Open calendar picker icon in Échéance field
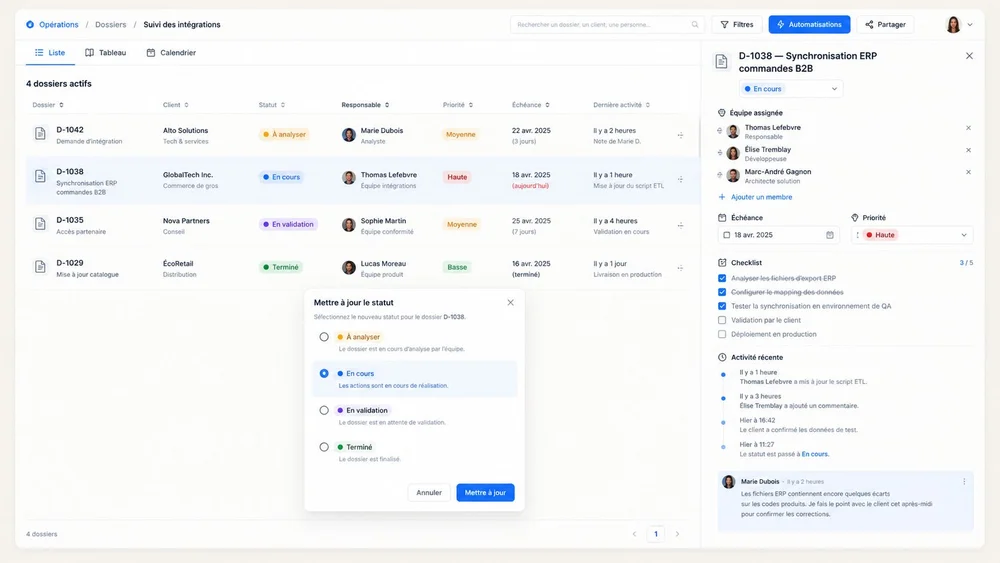Viewport: 1000px width, 563px height. pyautogui.click(x=830, y=235)
